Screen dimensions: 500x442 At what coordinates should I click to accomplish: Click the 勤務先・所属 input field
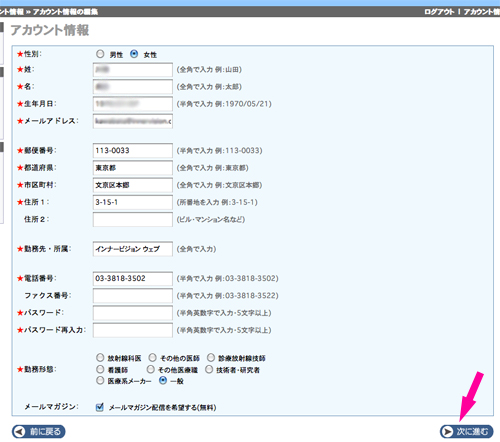pyautogui.click(x=133, y=249)
